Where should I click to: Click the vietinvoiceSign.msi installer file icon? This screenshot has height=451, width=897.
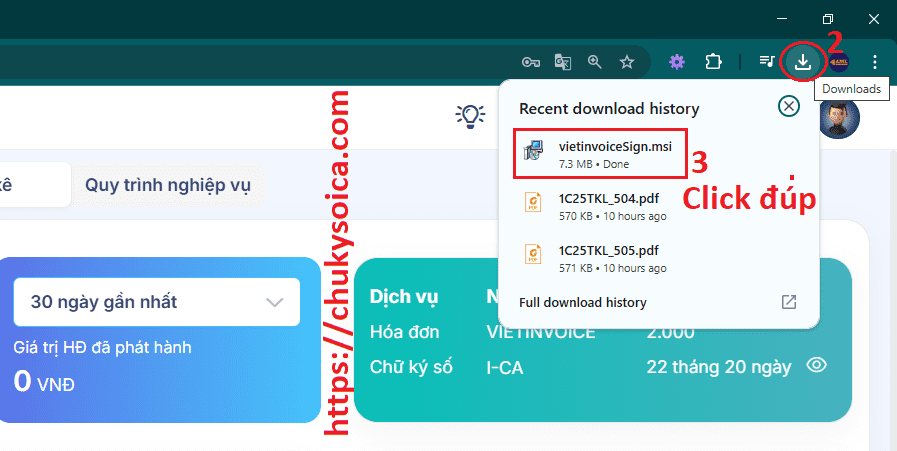click(533, 151)
